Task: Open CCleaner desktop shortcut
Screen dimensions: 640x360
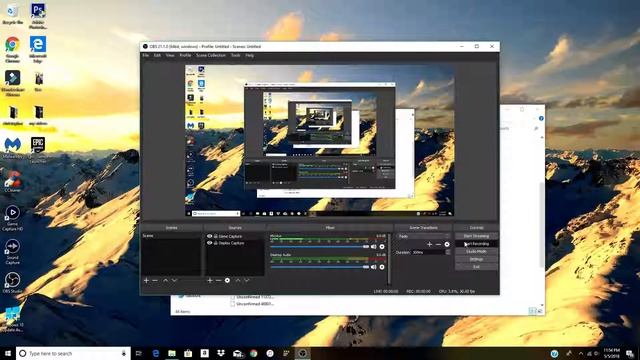Action: 13,182
